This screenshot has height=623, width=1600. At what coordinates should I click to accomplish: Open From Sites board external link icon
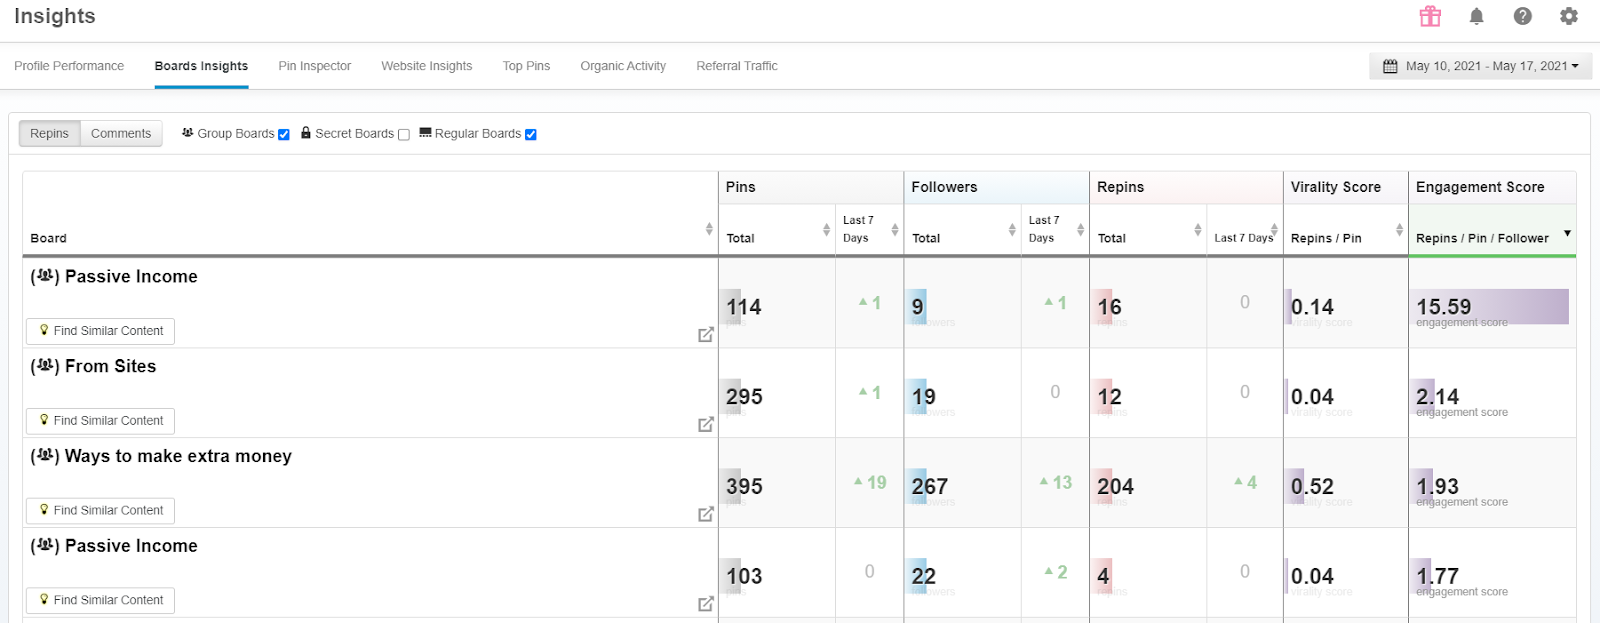click(705, 425)
